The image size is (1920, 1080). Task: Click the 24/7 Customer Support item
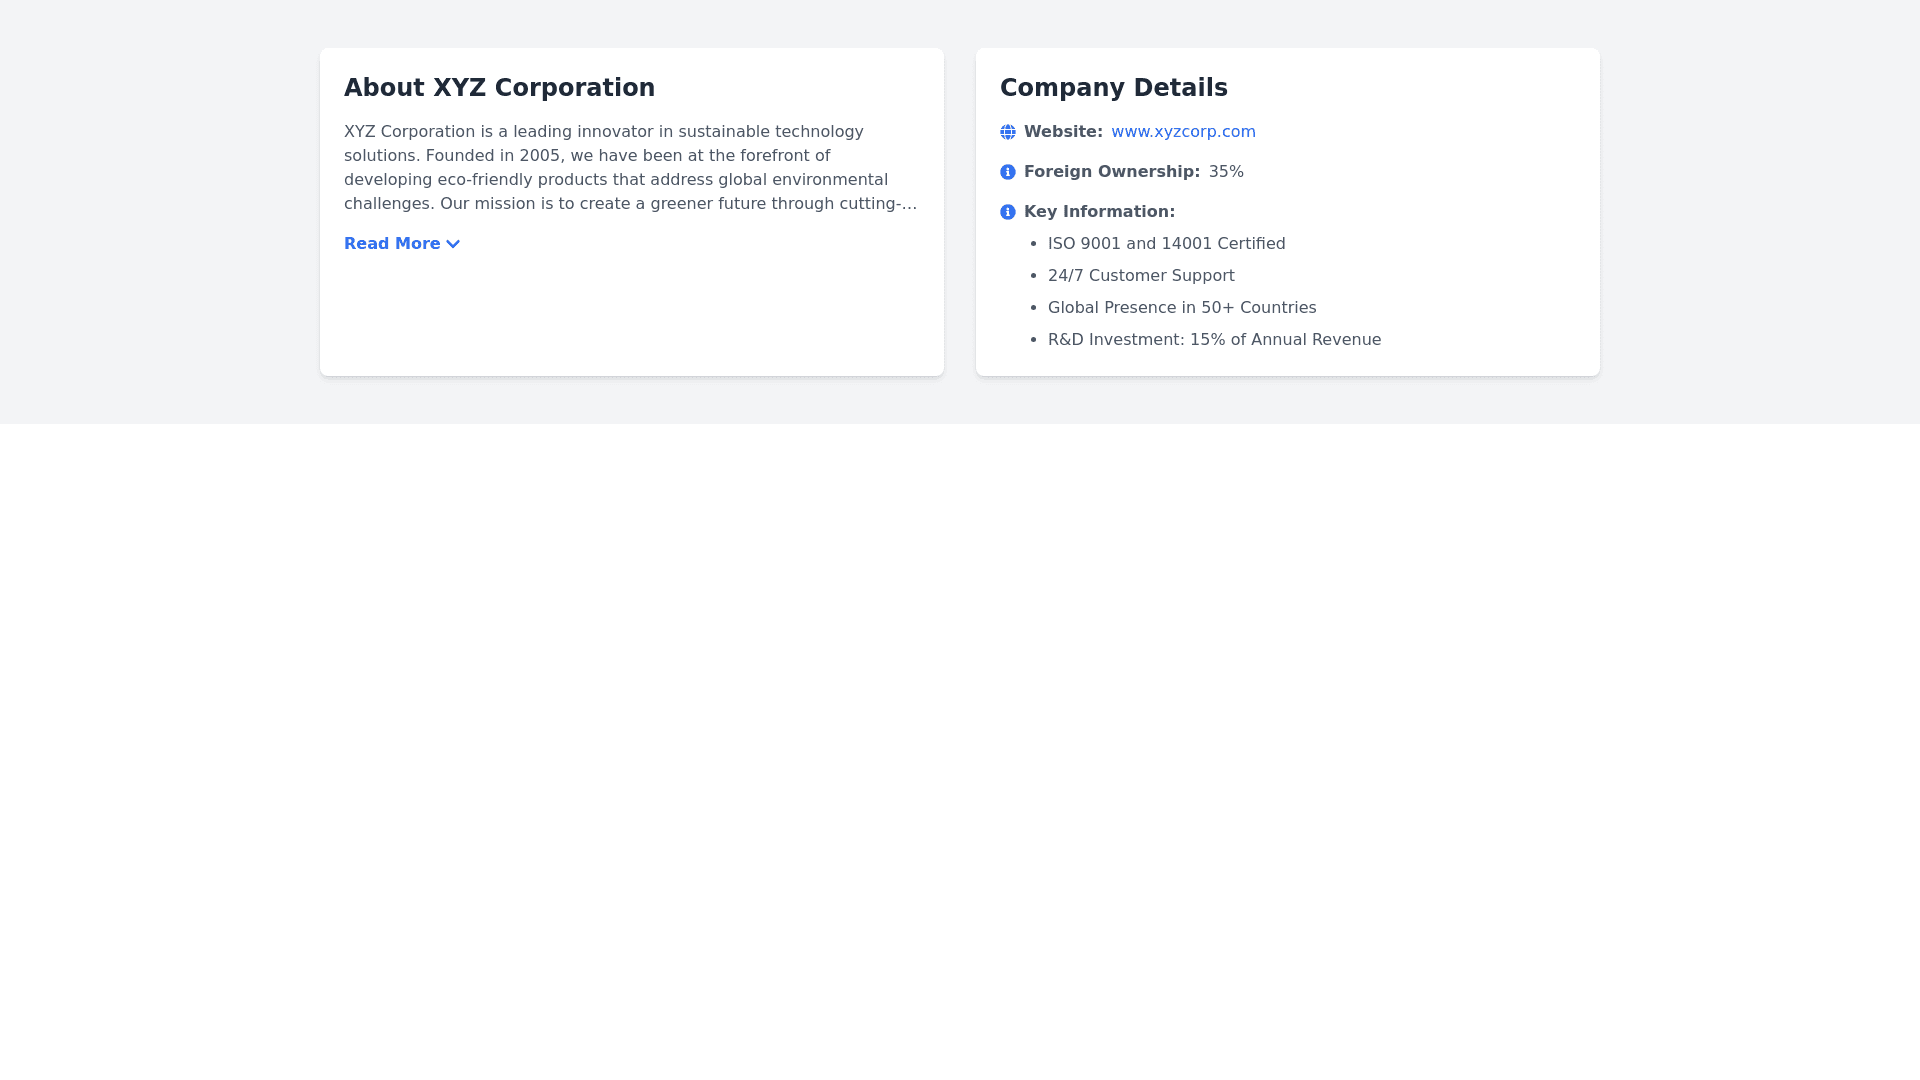pyautogui.click(x=1141, y=276)
